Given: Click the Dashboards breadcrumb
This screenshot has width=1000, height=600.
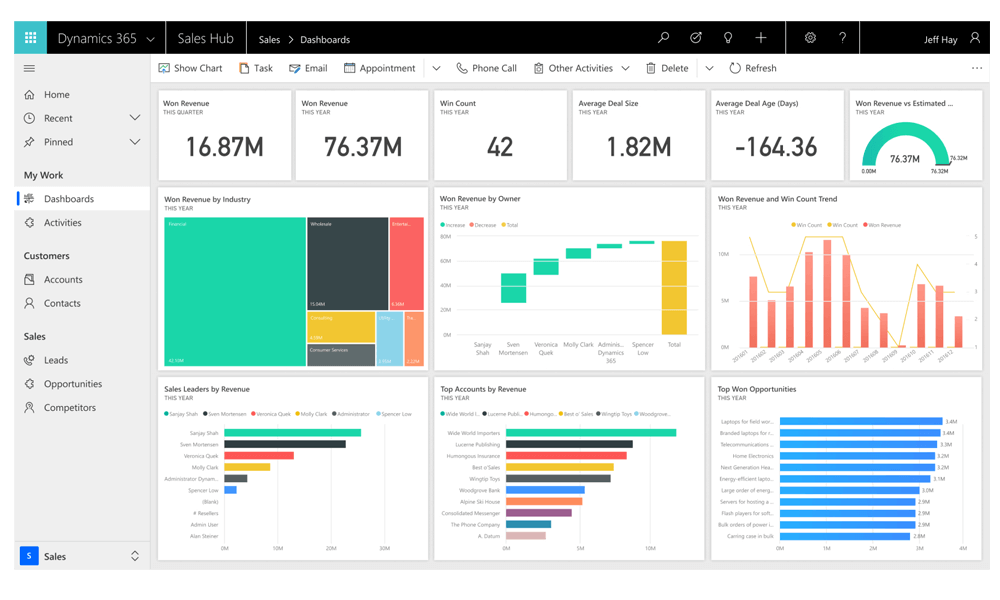Looking at the screenshot, I should click(325, 40).
